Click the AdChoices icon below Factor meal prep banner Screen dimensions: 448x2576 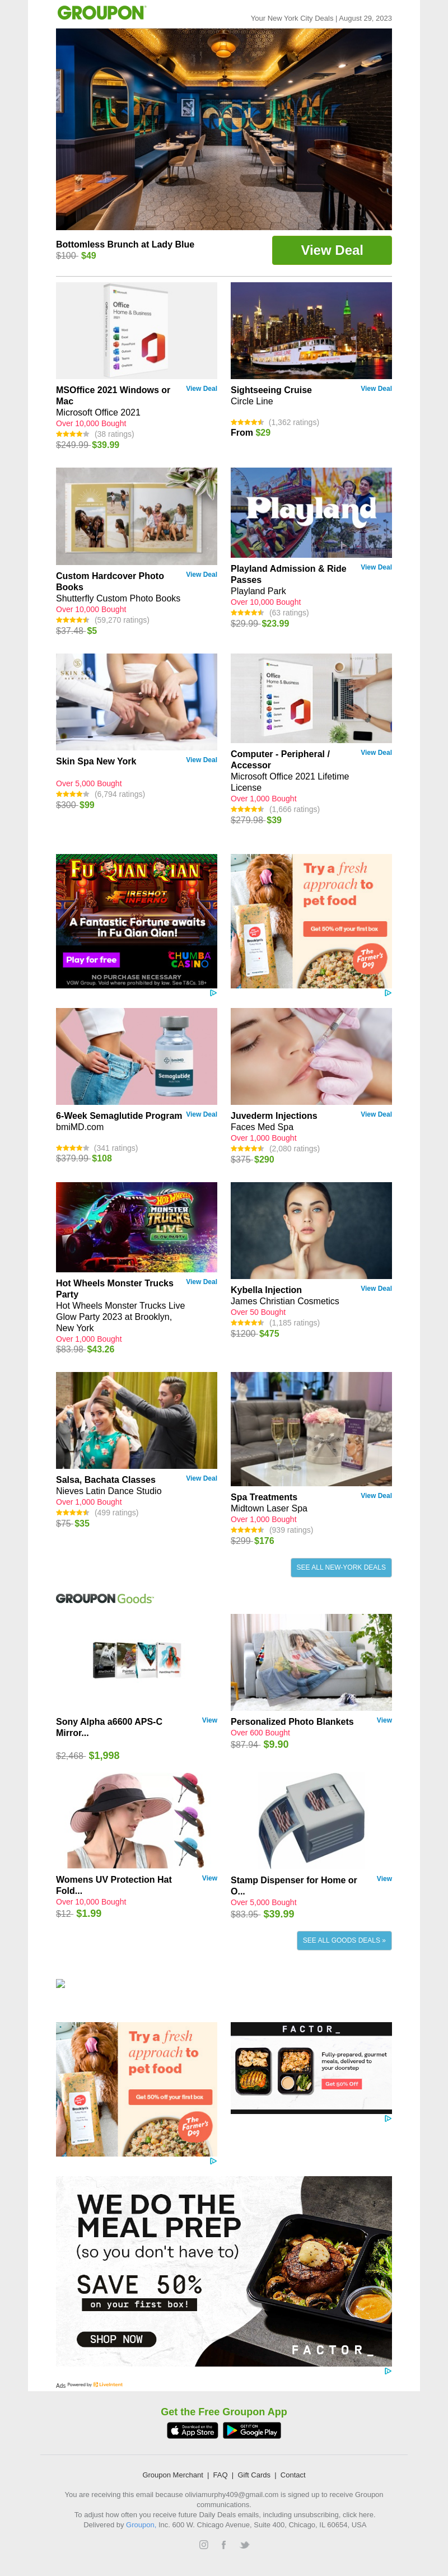click(x=388, y=2371)
